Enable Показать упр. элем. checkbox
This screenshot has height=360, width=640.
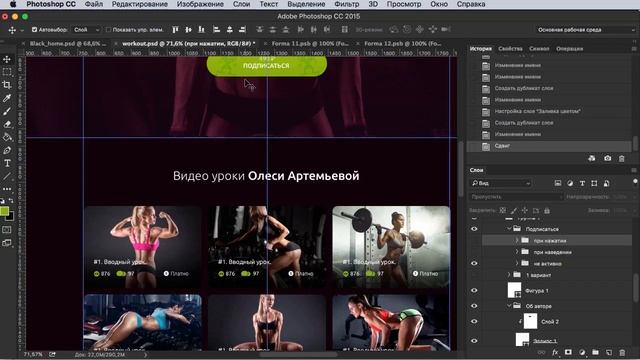pos(108,29)
